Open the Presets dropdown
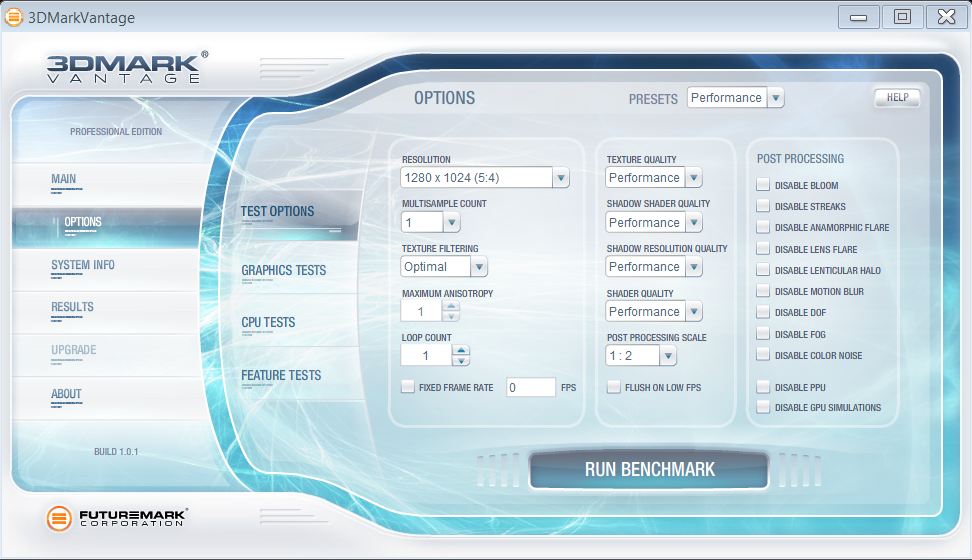This screenshot has height=560, width=972. click(735, 97)
